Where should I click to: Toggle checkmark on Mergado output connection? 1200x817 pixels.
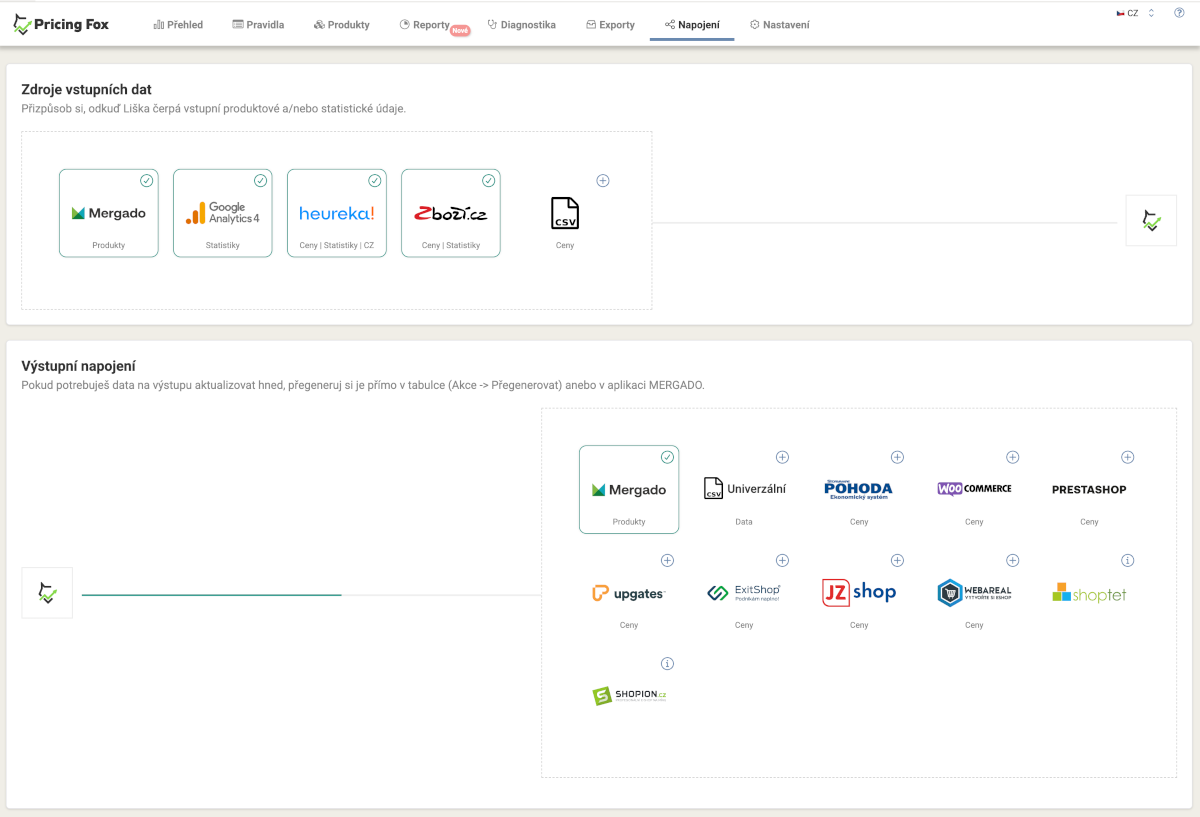(x=667, y=457)
